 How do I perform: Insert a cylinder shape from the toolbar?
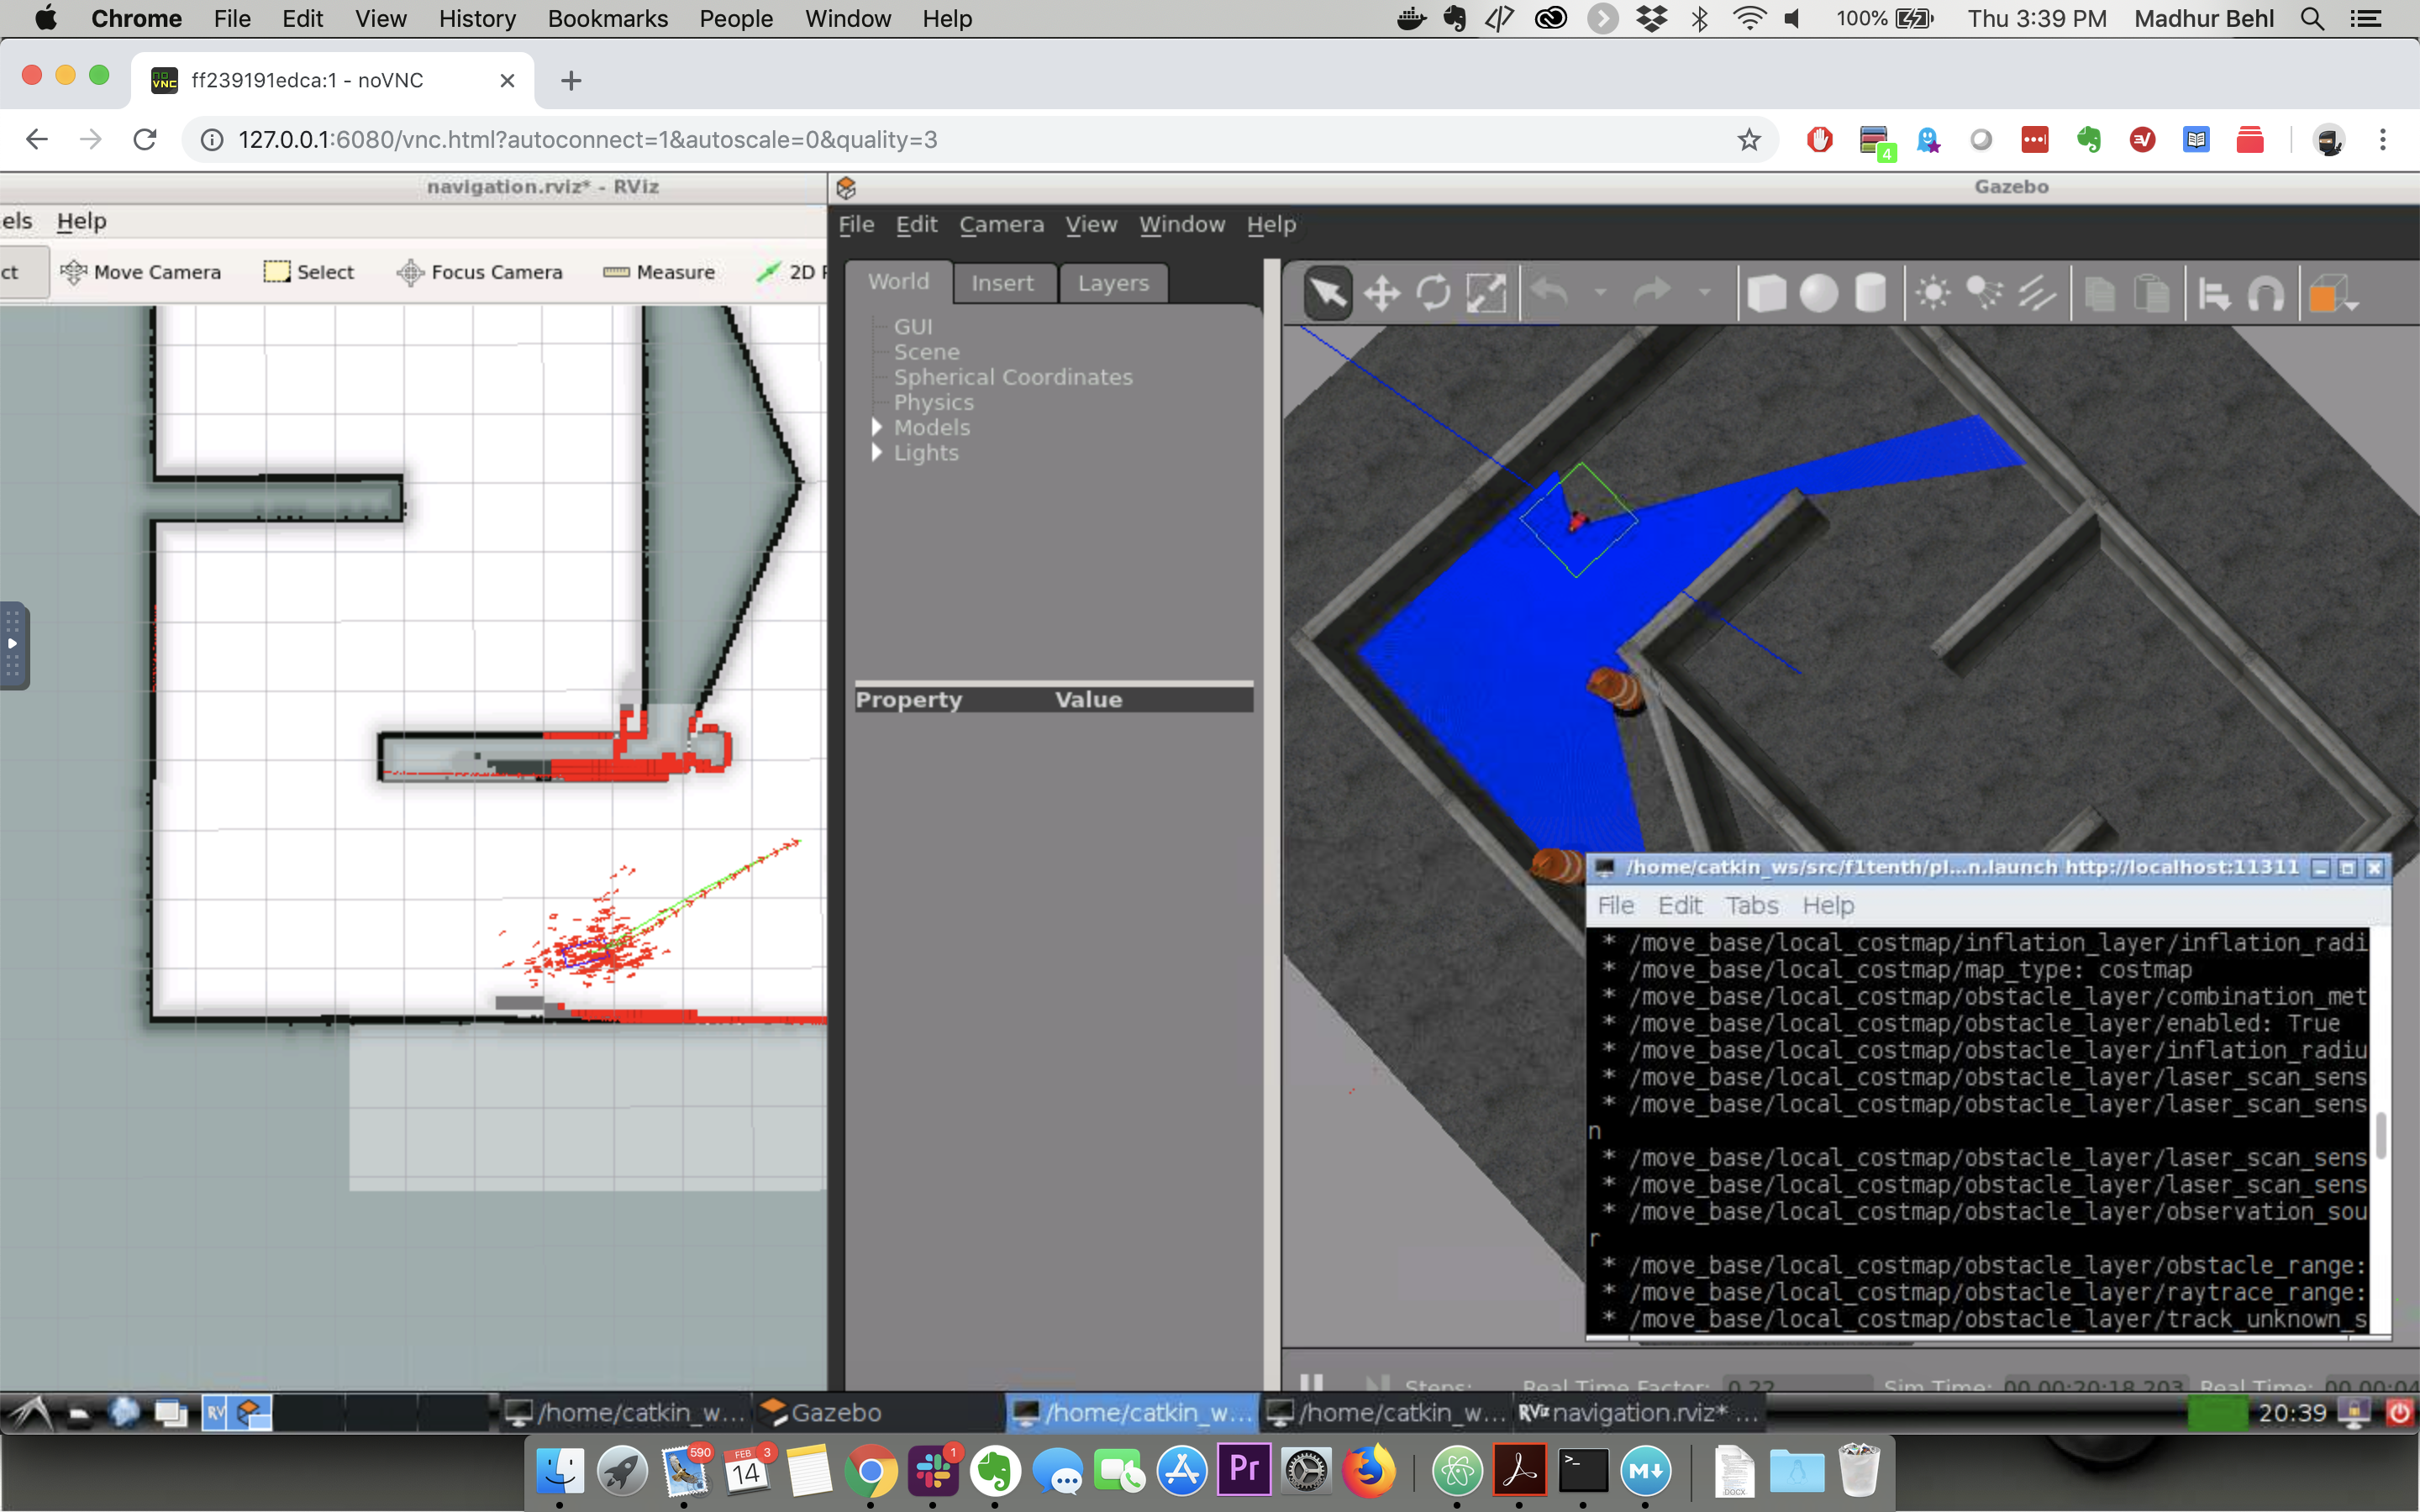[x=1870, y=294]
